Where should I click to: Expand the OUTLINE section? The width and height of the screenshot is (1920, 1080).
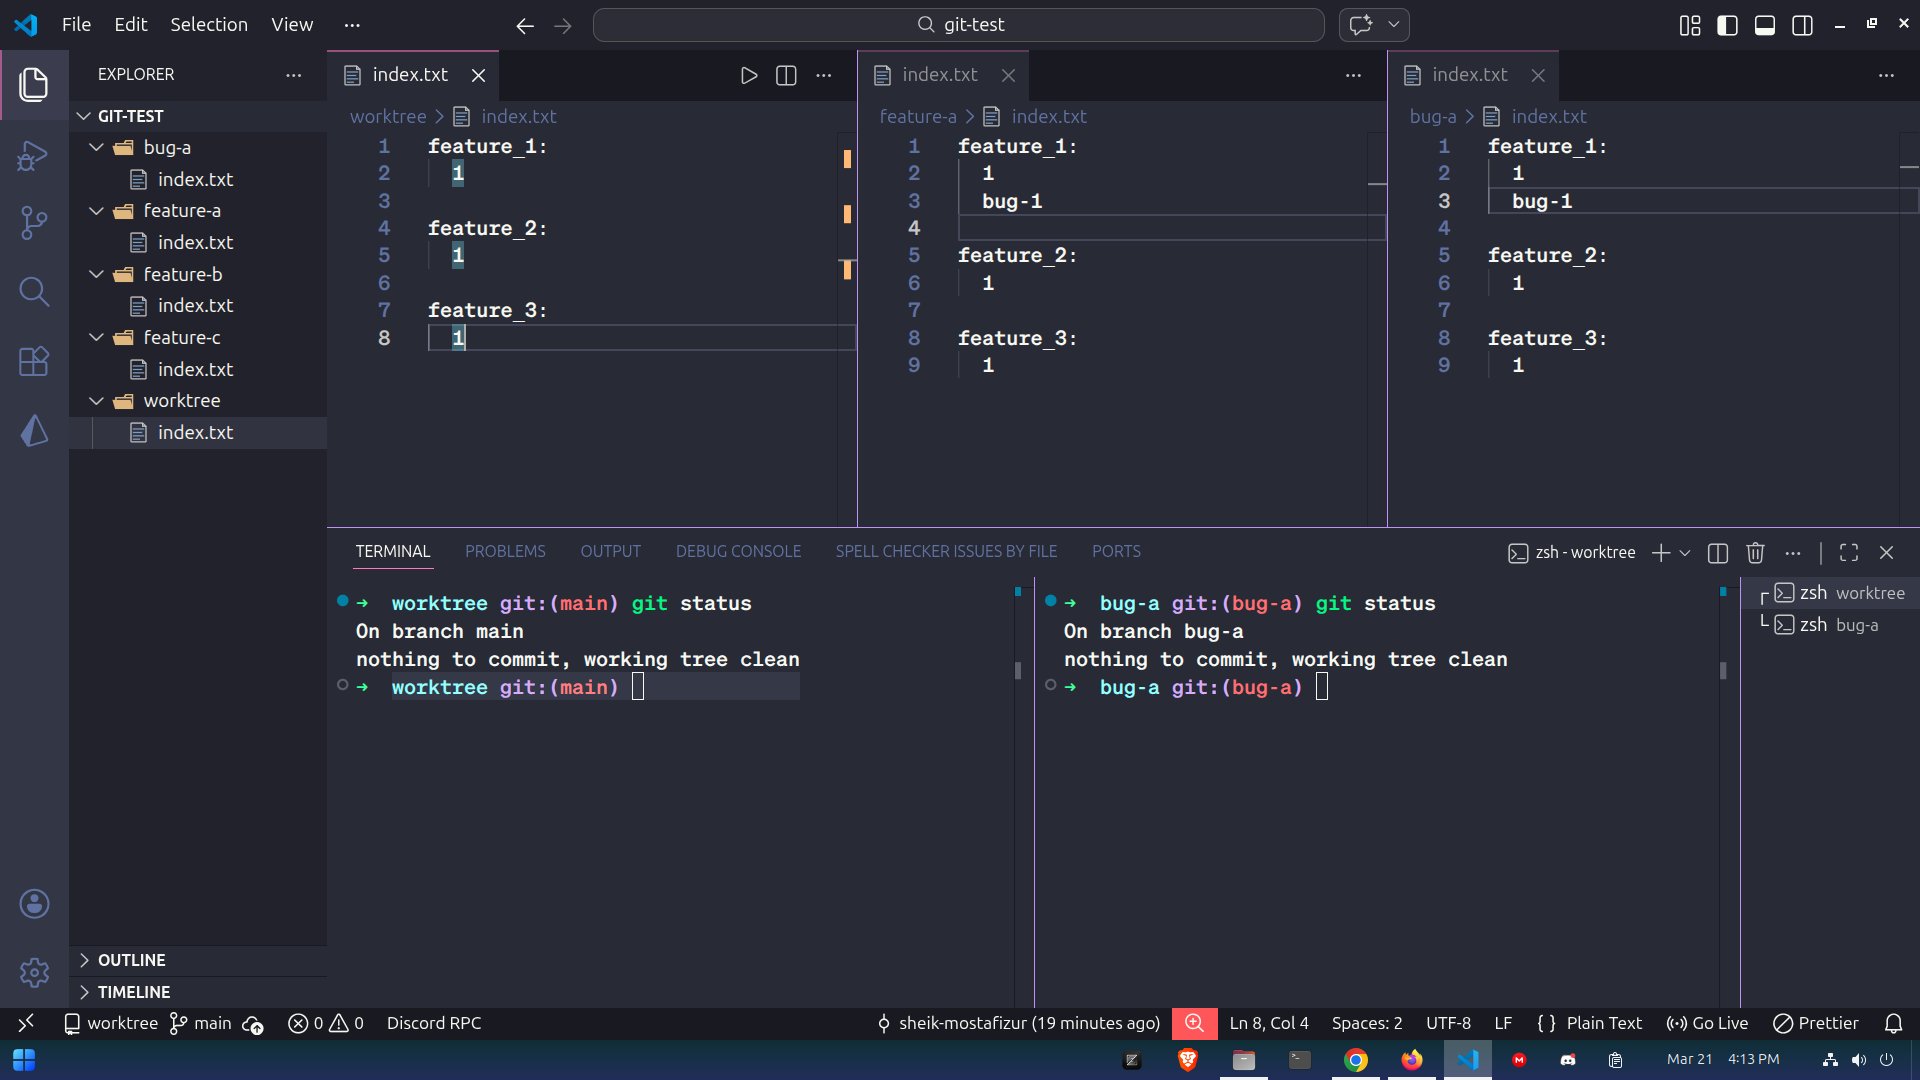[131, 960]
